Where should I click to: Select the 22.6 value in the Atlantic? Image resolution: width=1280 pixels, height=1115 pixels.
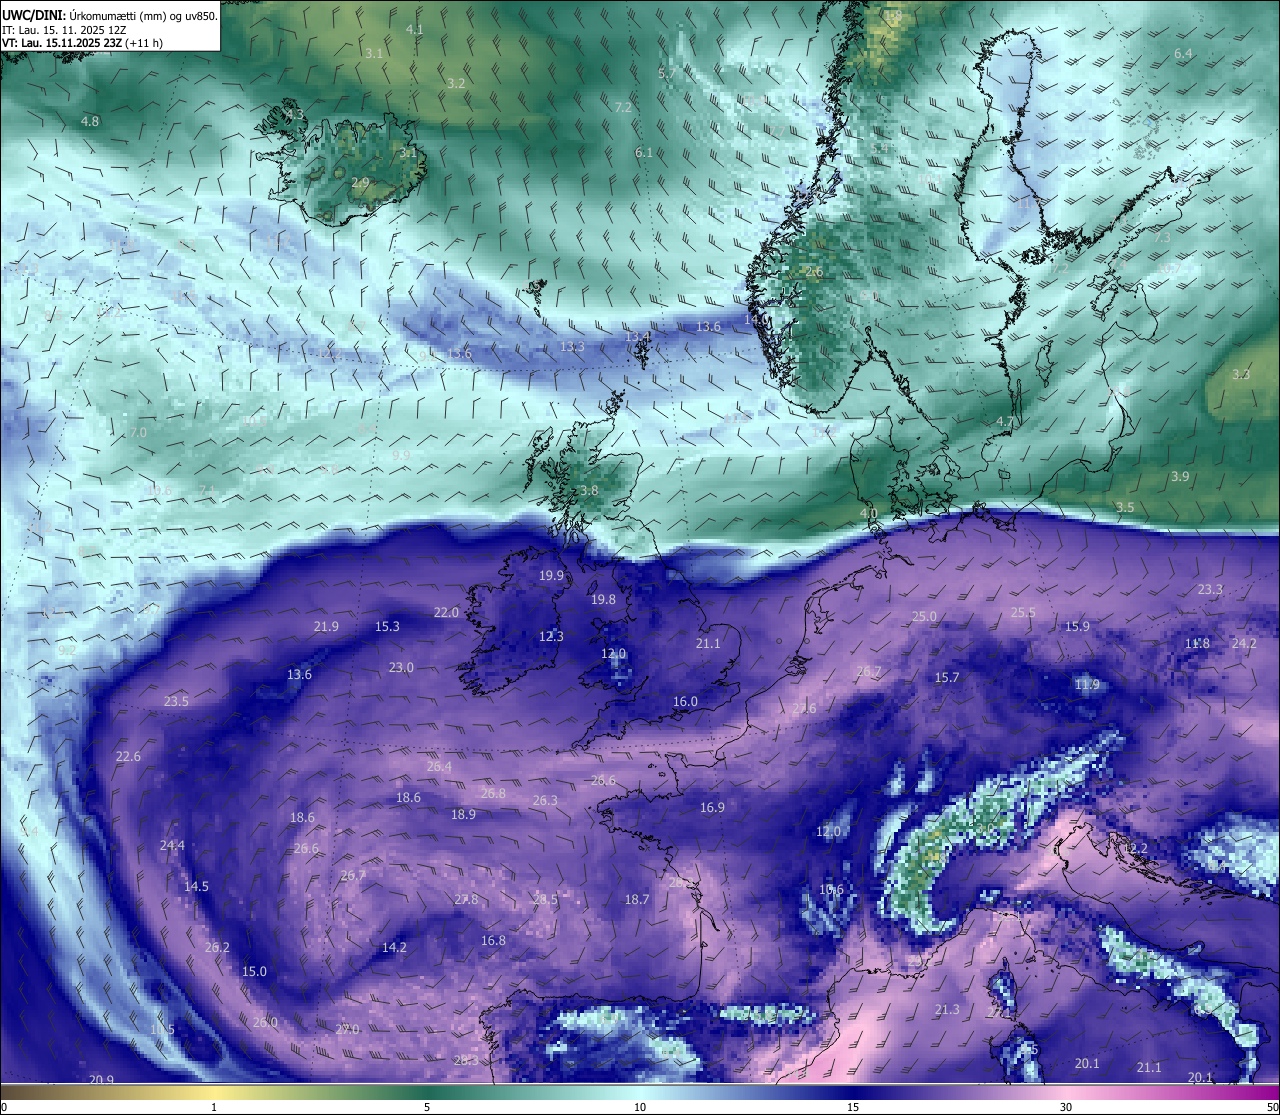point(128,757)
